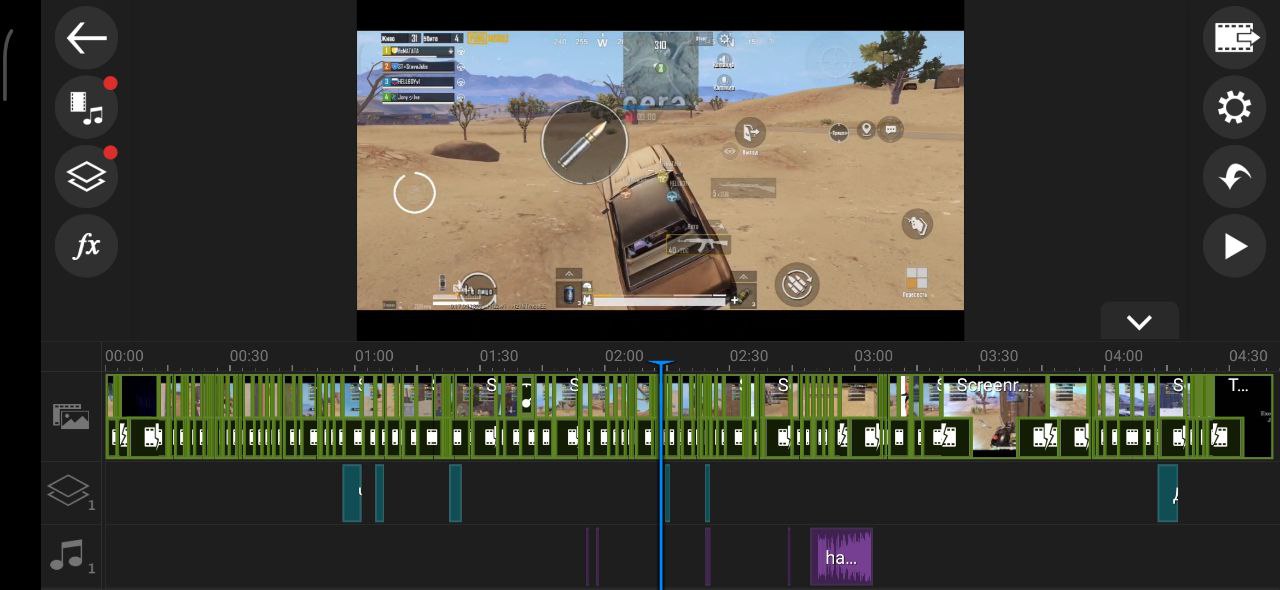Open the overlay layers panel
This screenshot has width=1280, height=590.
click(x=87, y=177)
